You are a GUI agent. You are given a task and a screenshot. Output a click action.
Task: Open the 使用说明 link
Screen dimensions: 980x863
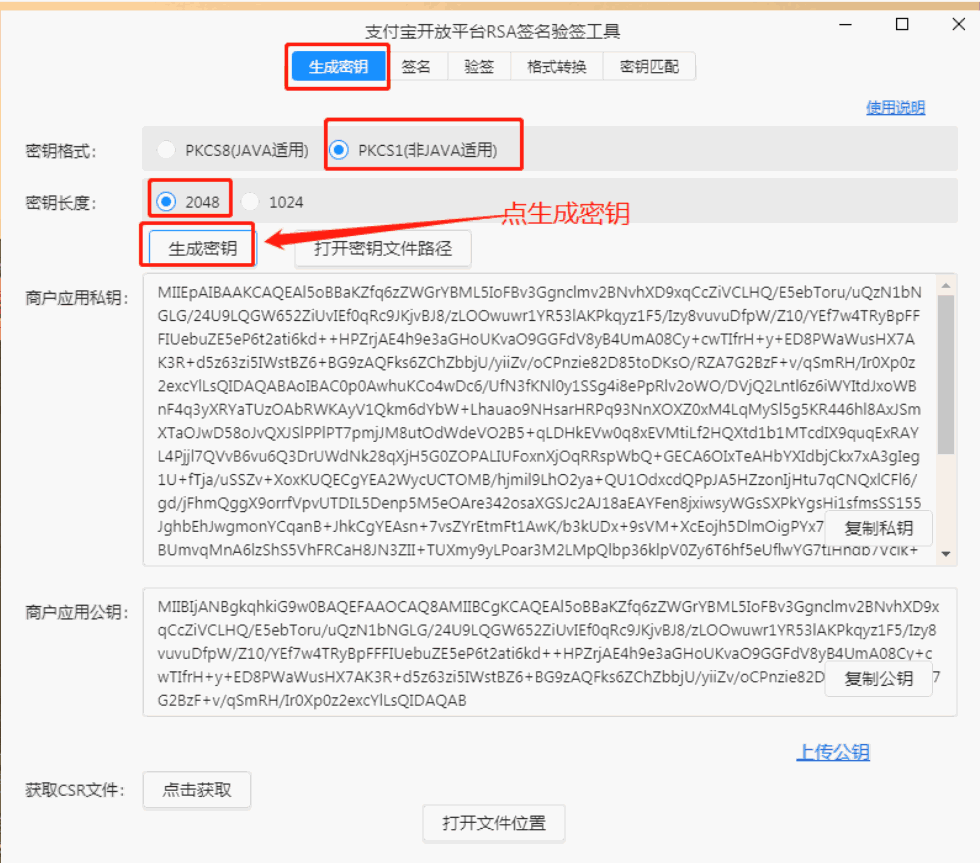click(x=895, y=107)
